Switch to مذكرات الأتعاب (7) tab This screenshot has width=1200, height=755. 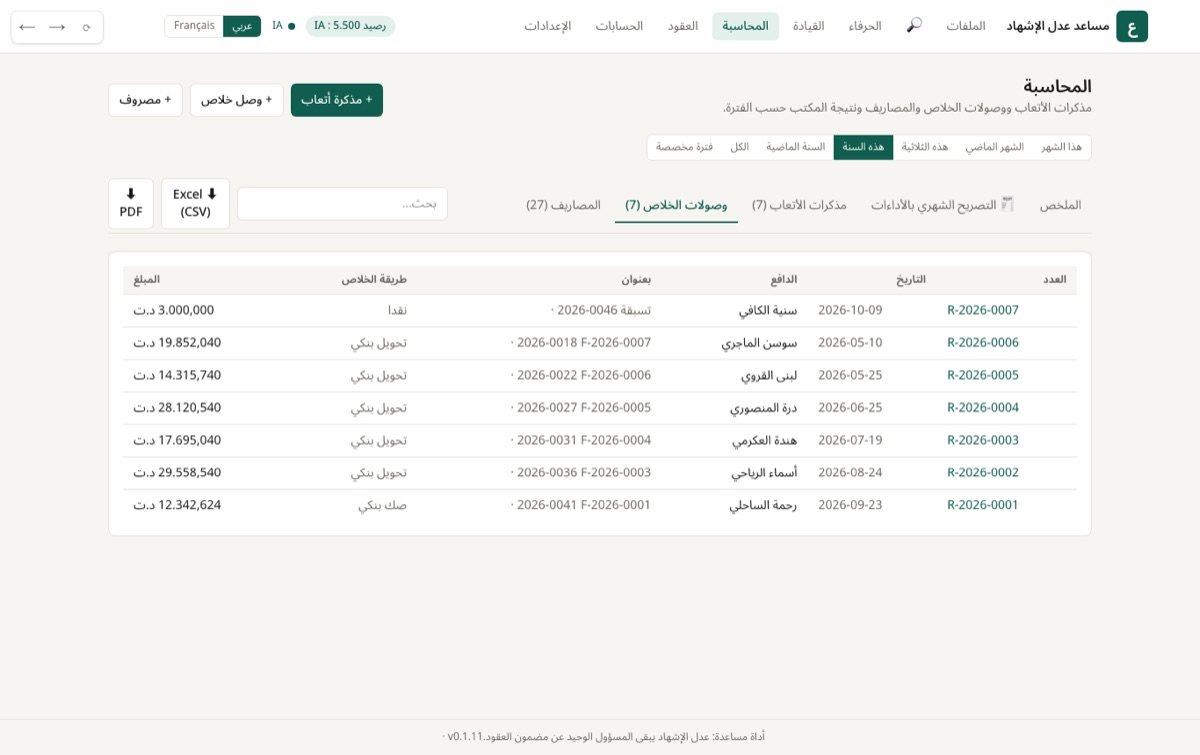[799, 205]
